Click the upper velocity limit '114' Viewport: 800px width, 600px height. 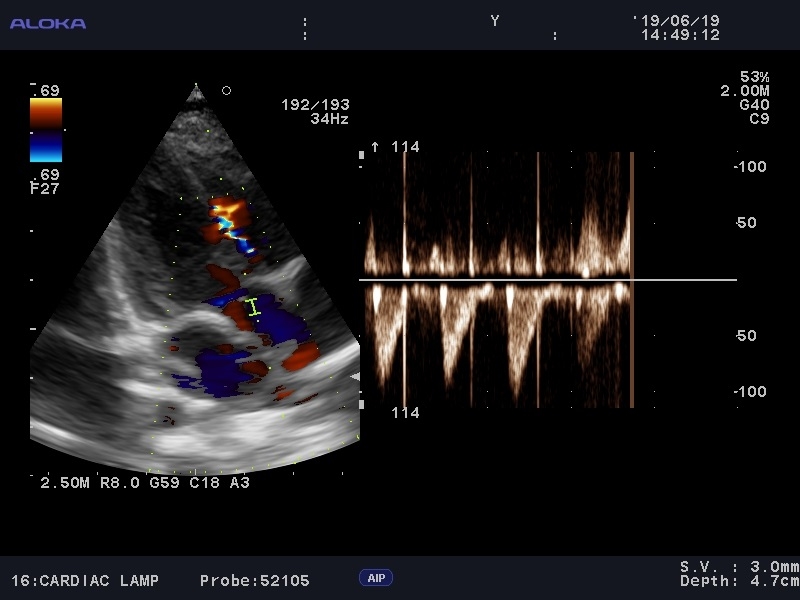click(x=405, y=147)
